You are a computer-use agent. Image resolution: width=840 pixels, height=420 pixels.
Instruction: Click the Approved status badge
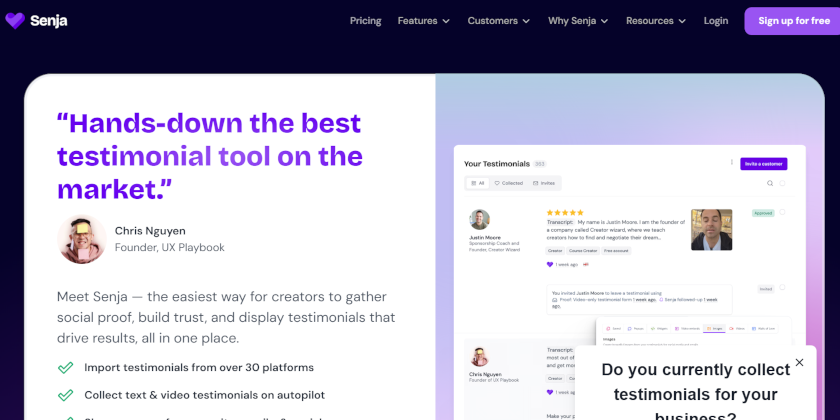click(x=763, y=213)
